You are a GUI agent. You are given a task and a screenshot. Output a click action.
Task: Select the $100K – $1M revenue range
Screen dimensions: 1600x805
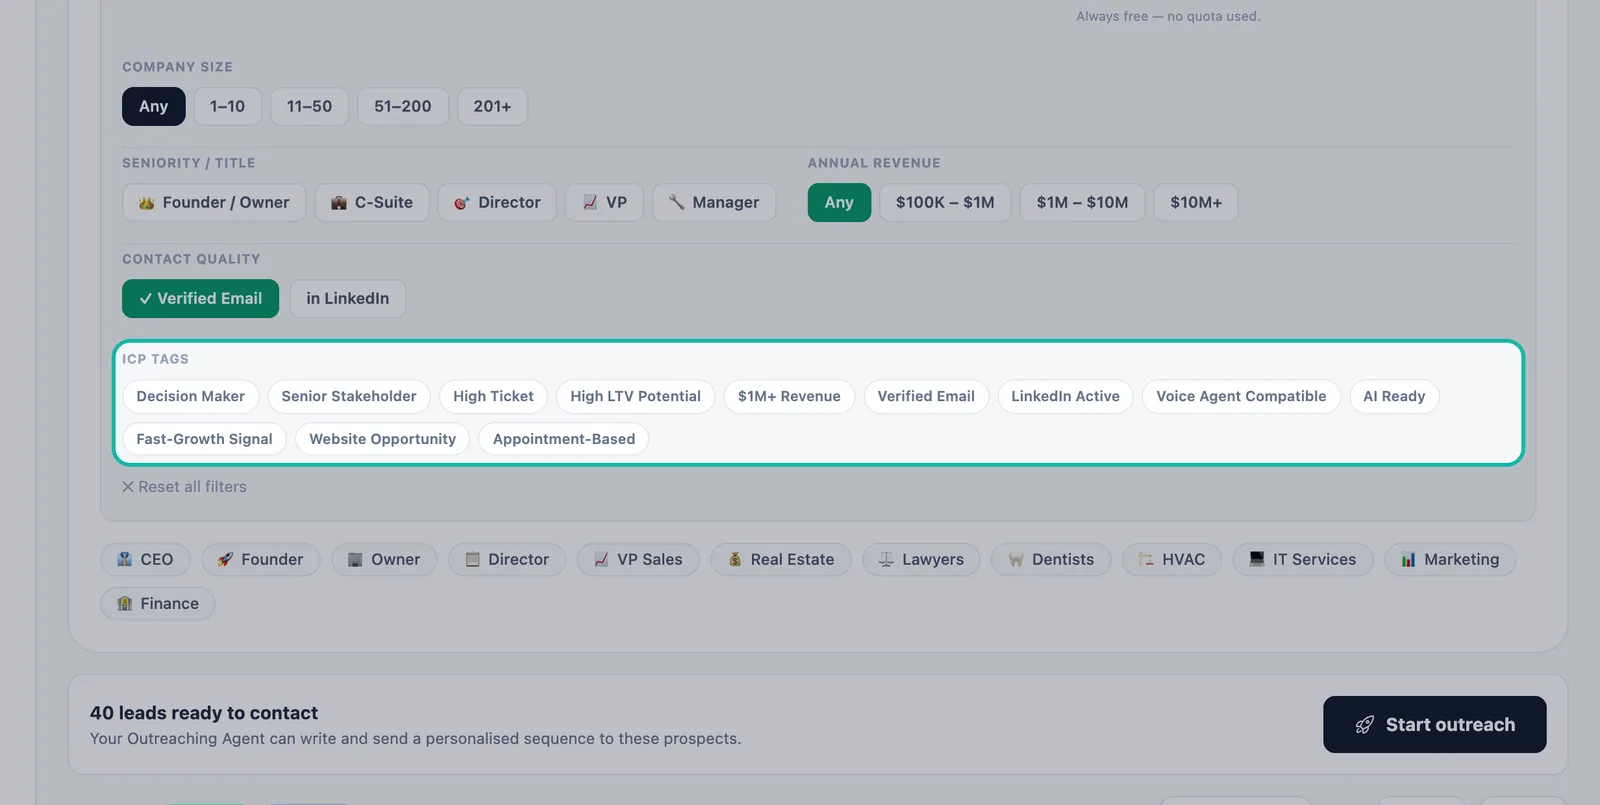pyautogui.click(x=945, y=202)
